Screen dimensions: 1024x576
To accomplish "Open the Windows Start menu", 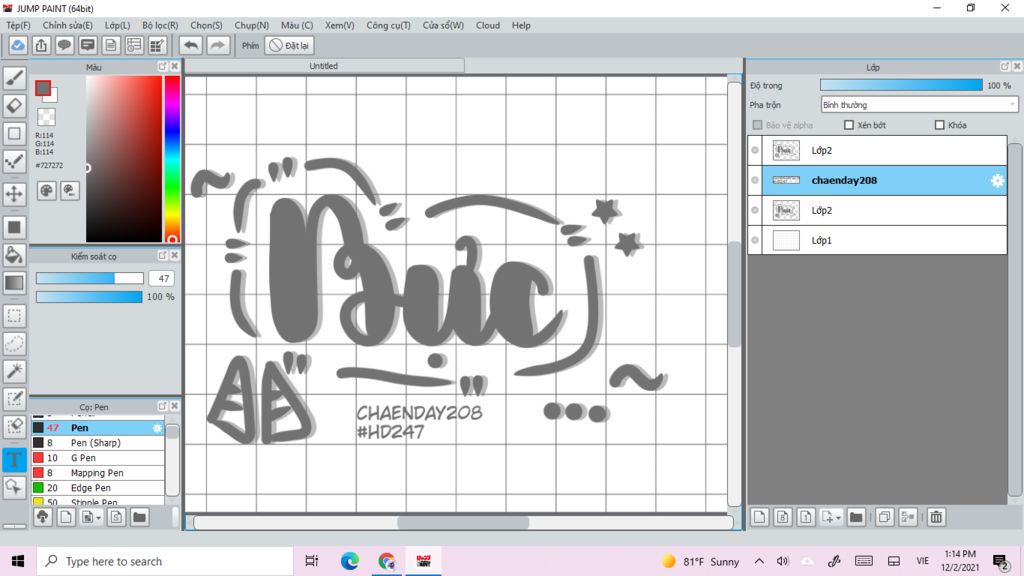I will click(18, 562).
